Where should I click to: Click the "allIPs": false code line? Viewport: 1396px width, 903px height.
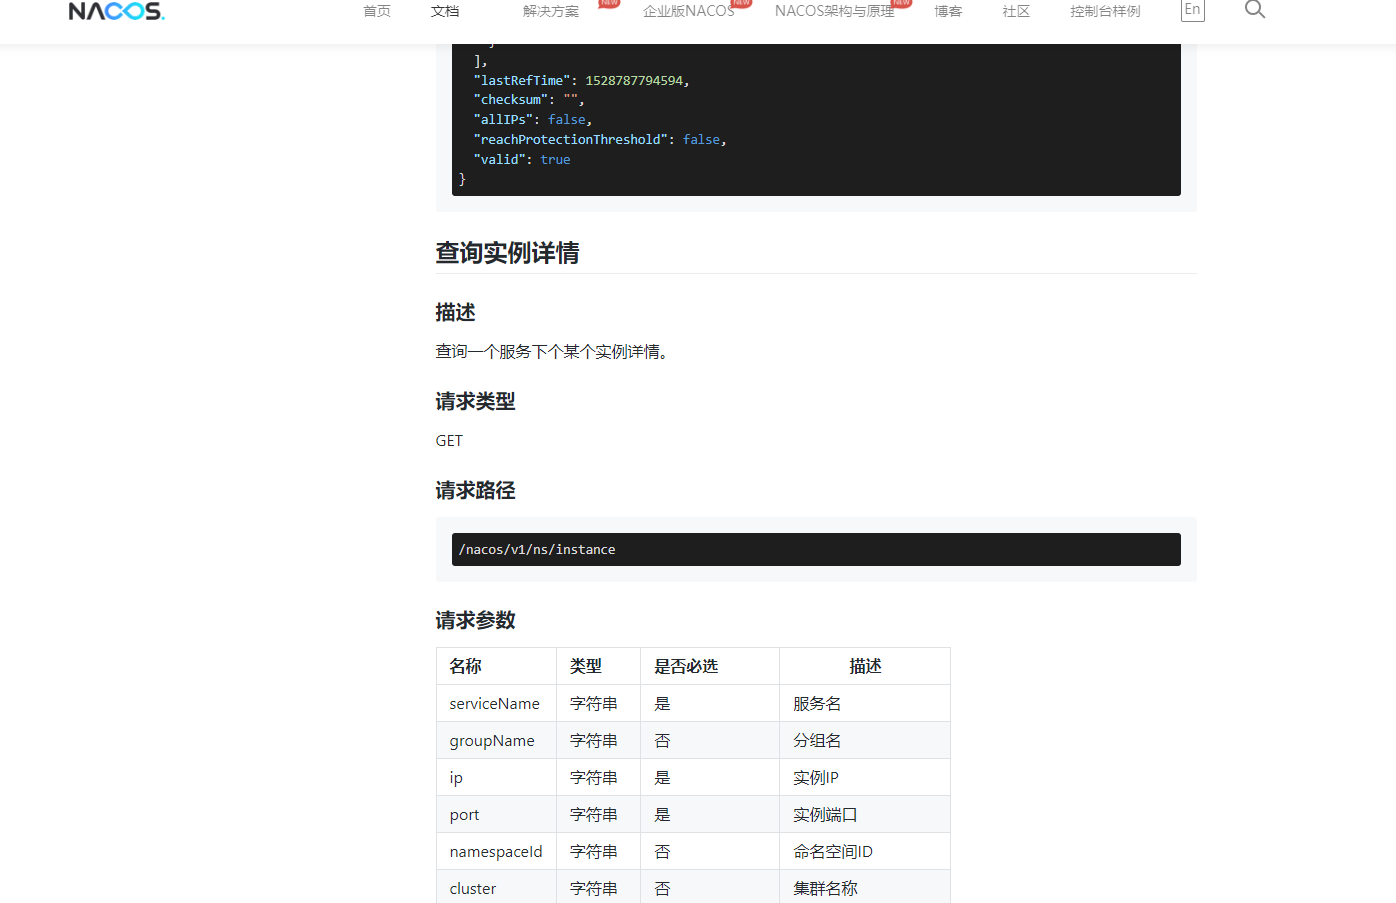click(x=533, y=119)
